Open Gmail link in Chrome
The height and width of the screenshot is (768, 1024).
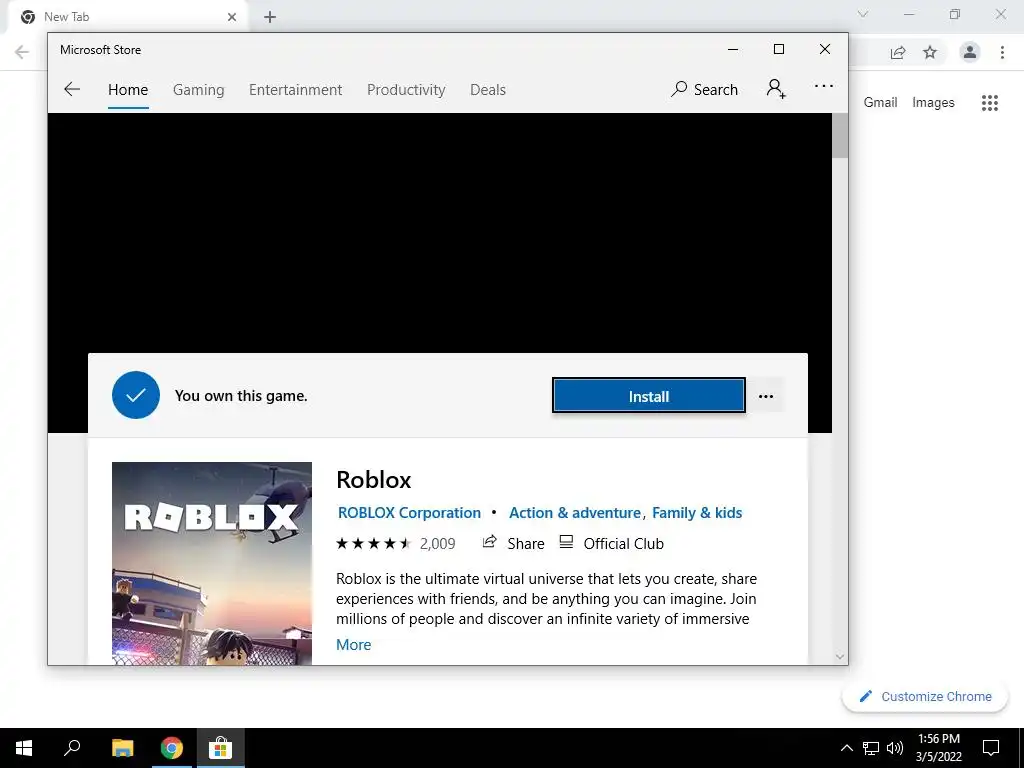(880, 103)
